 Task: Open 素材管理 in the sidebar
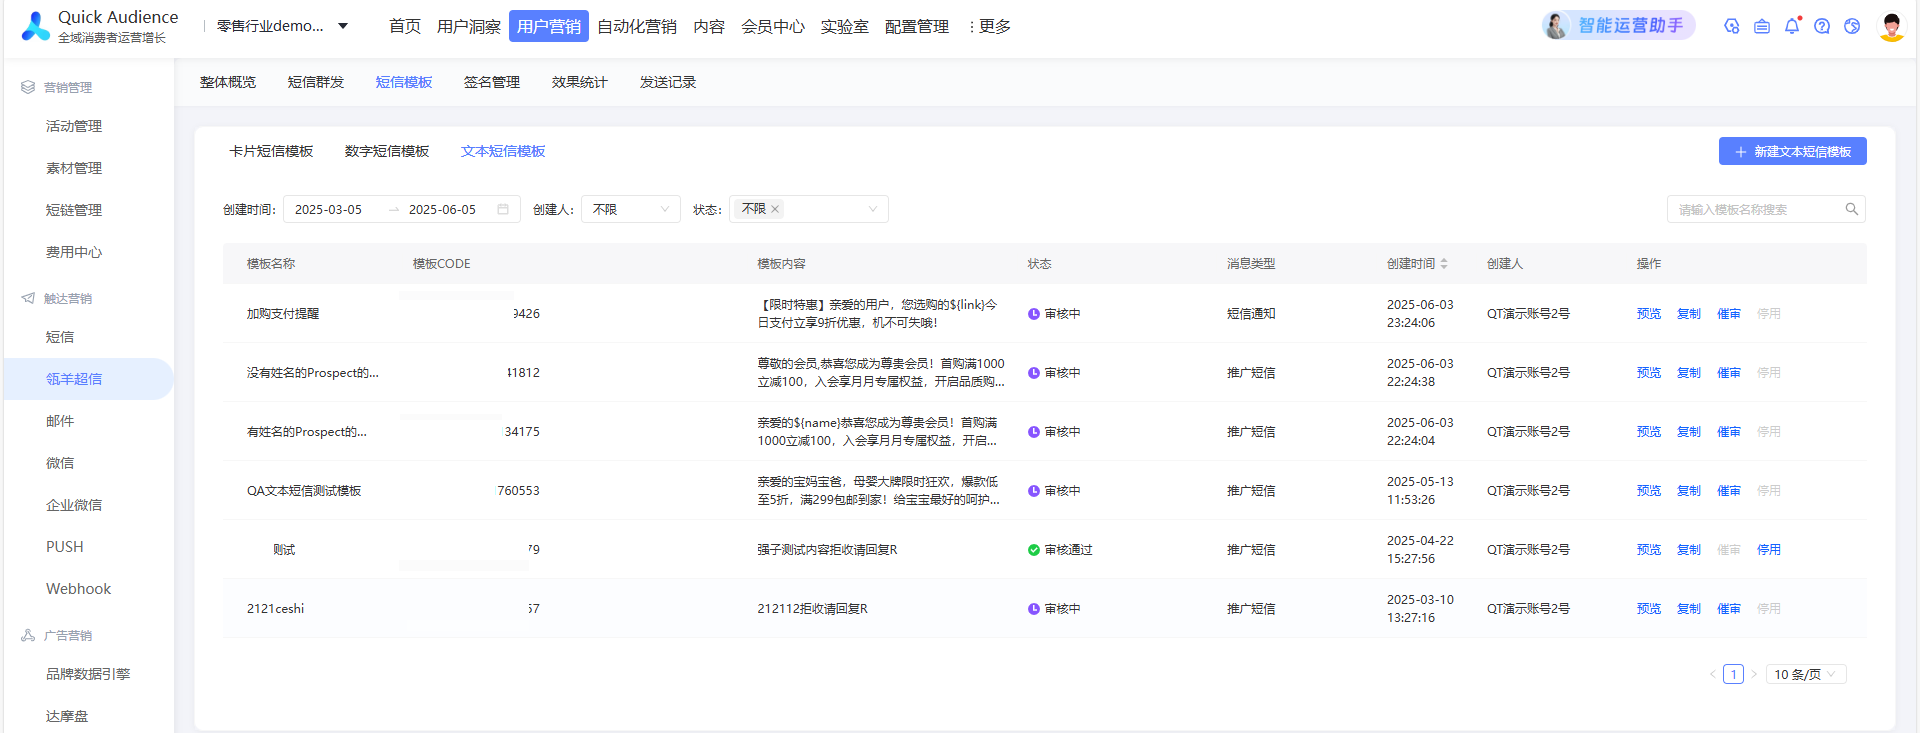tap(74, 168)
